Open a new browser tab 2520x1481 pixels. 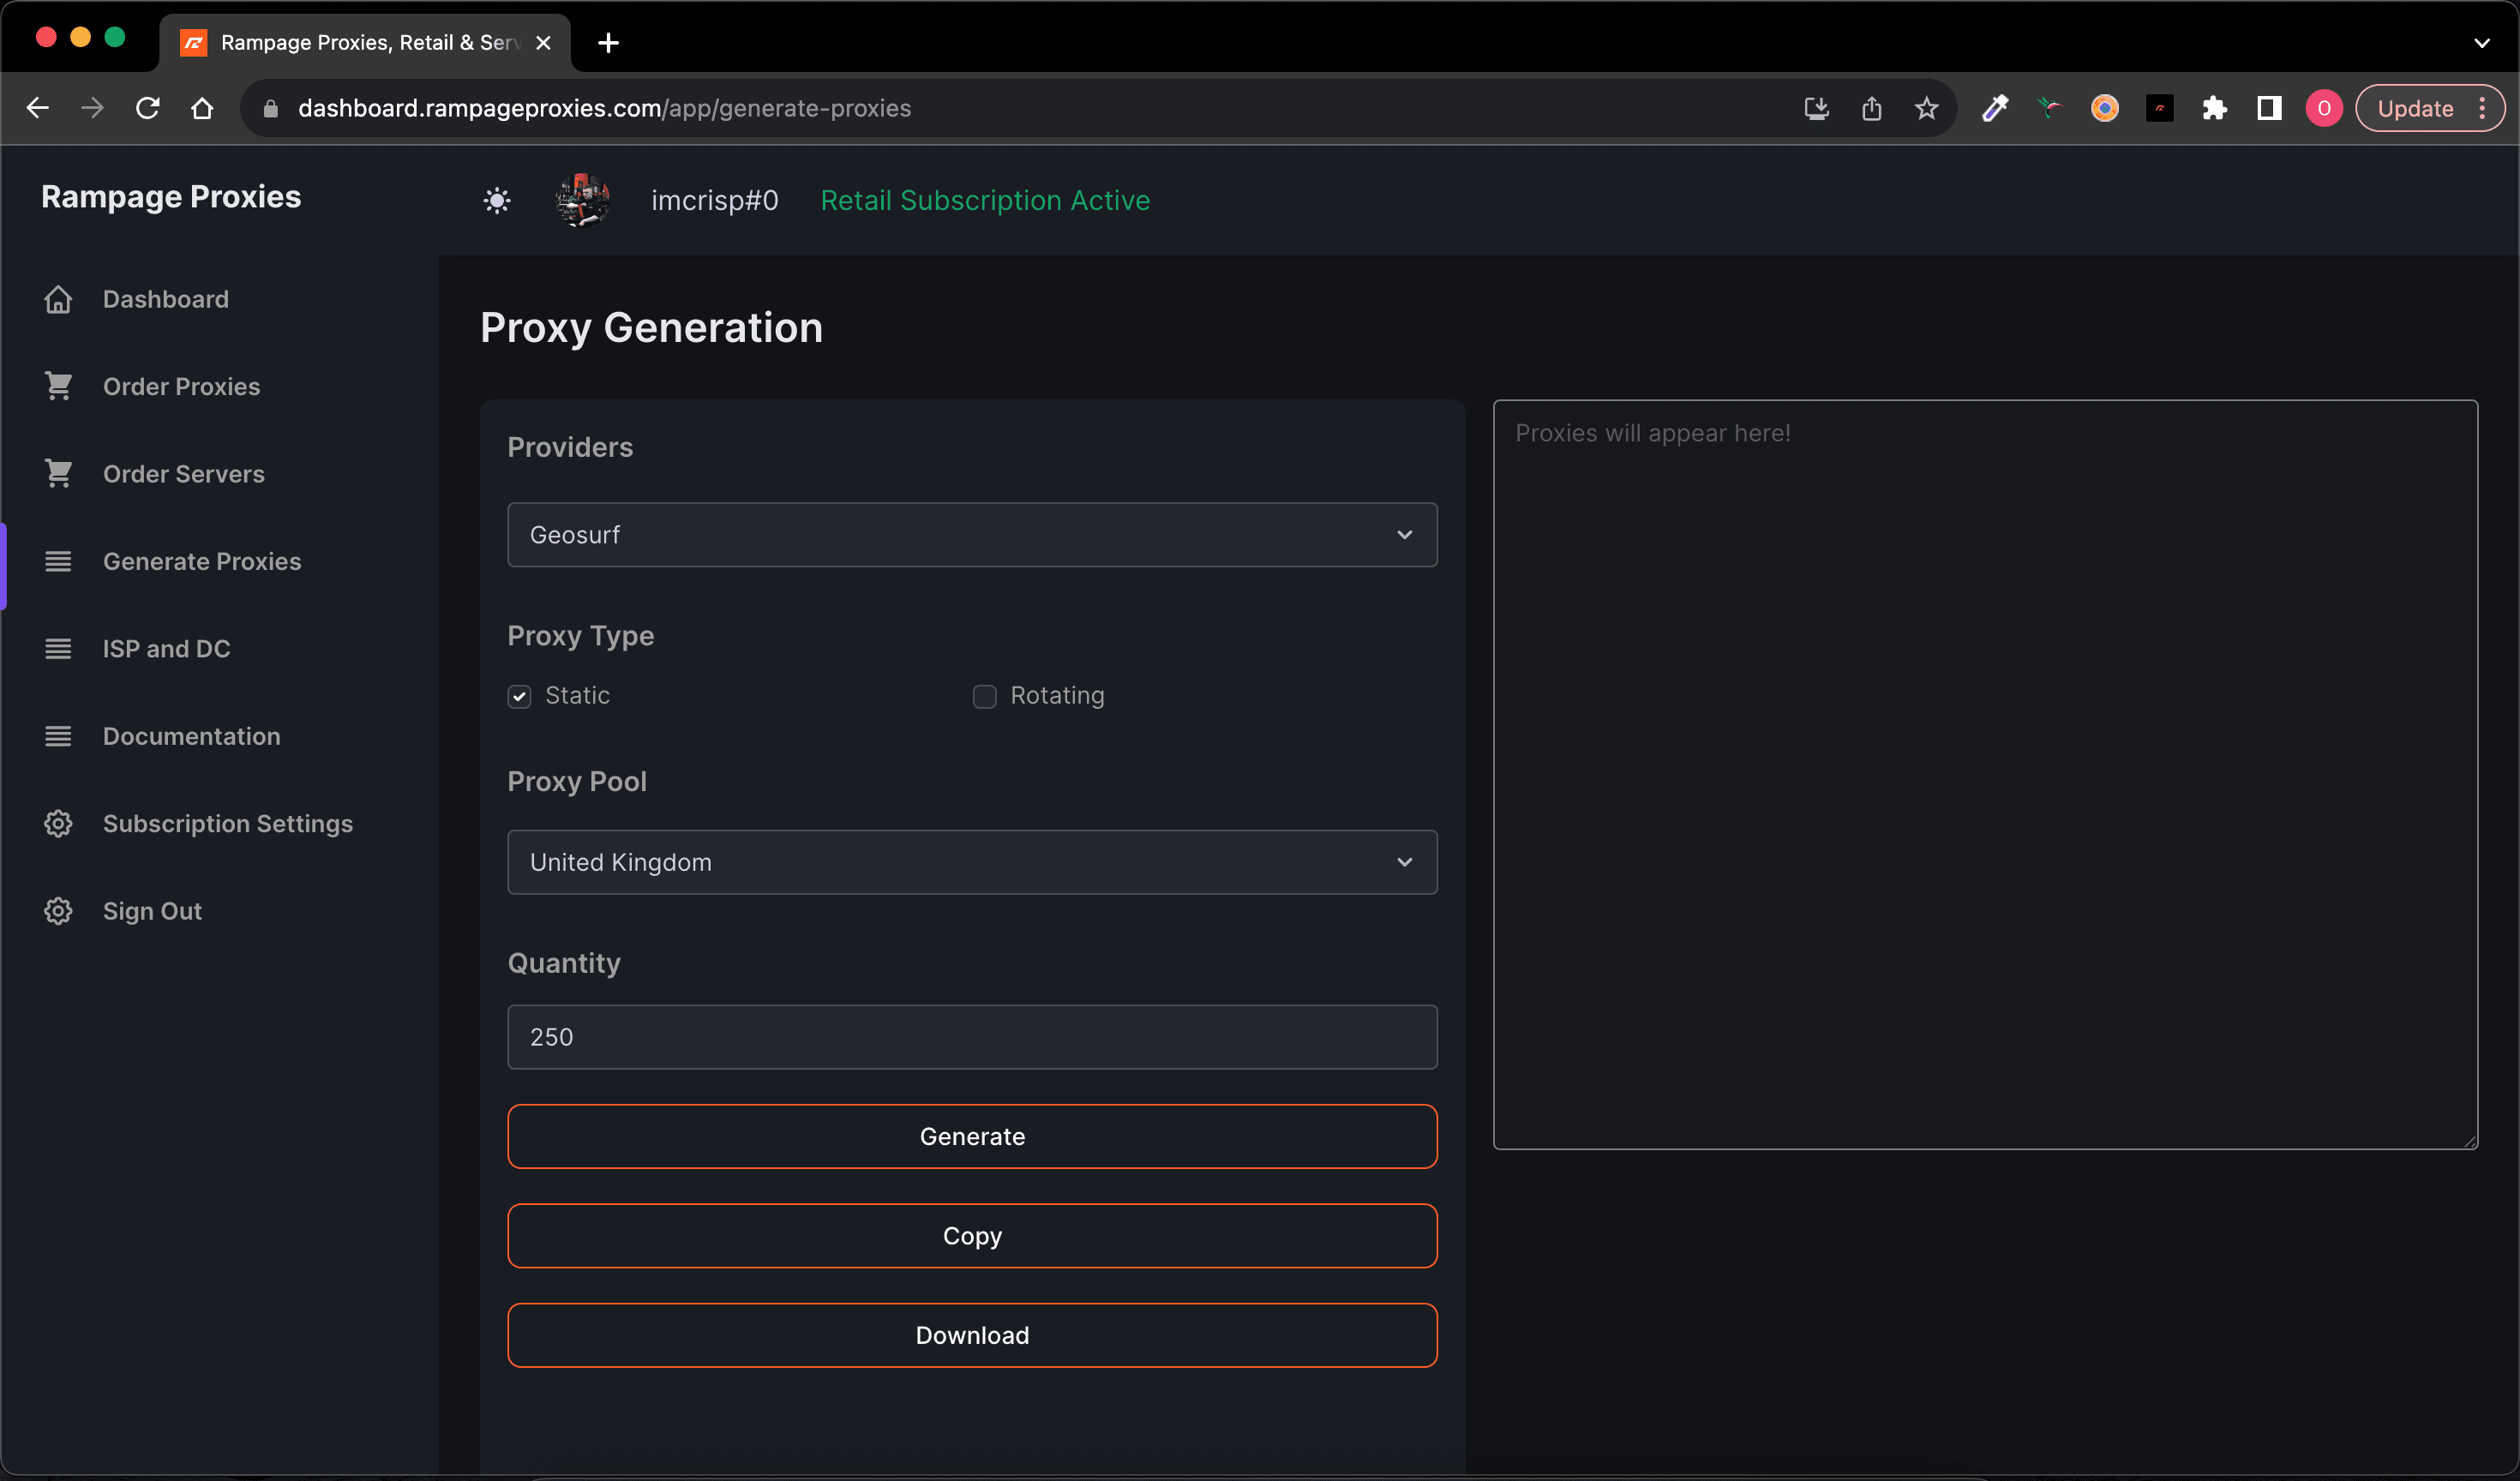pyautogui.click(x=608, y=43)
